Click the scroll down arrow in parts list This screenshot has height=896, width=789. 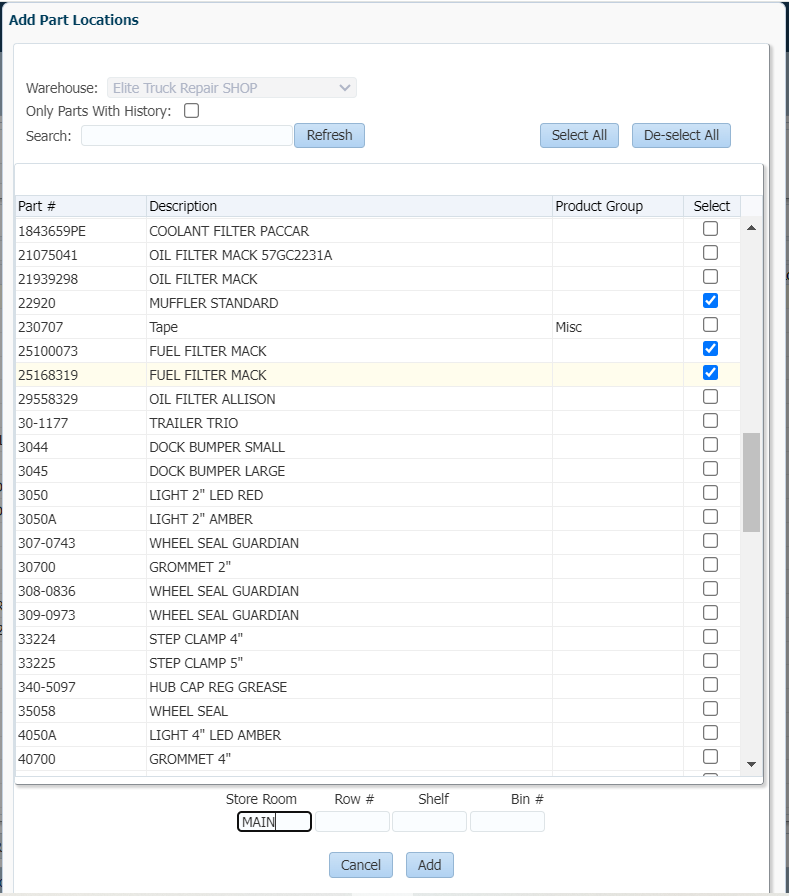(x=751, y=764)
